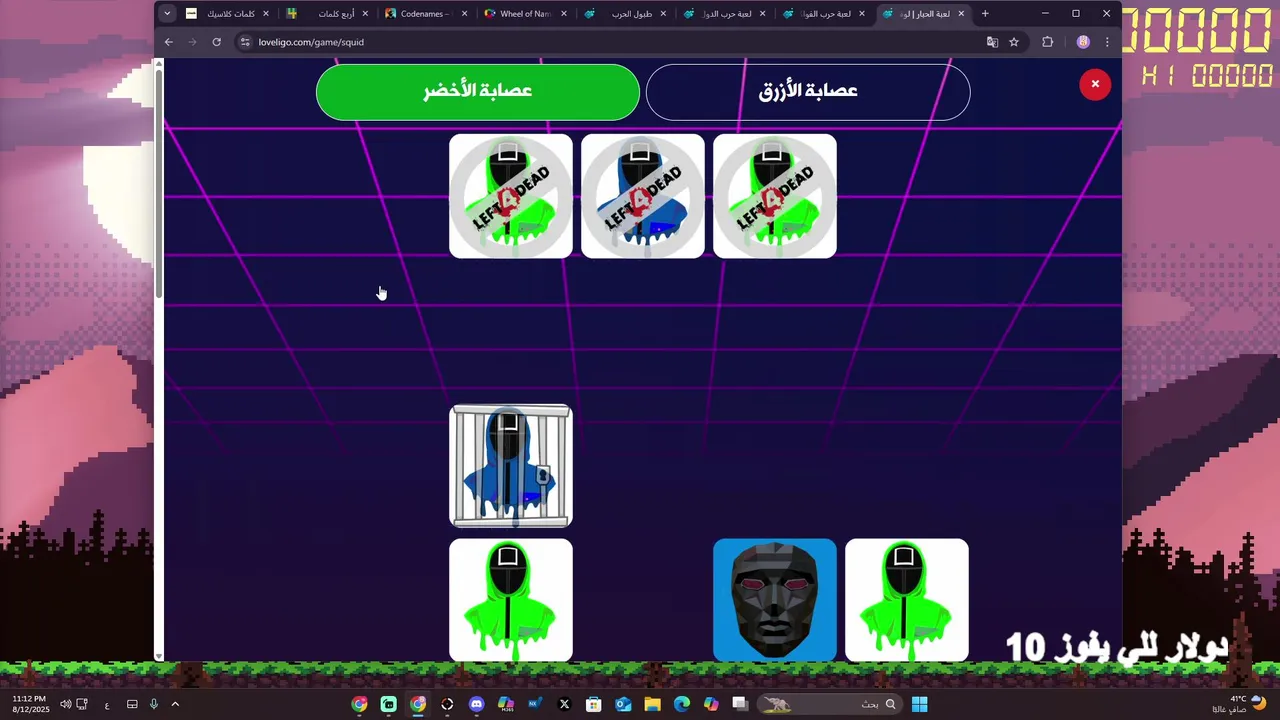Open File Explorer from the taskbar
Screen dimensions: 1280x720
point(652,704)
